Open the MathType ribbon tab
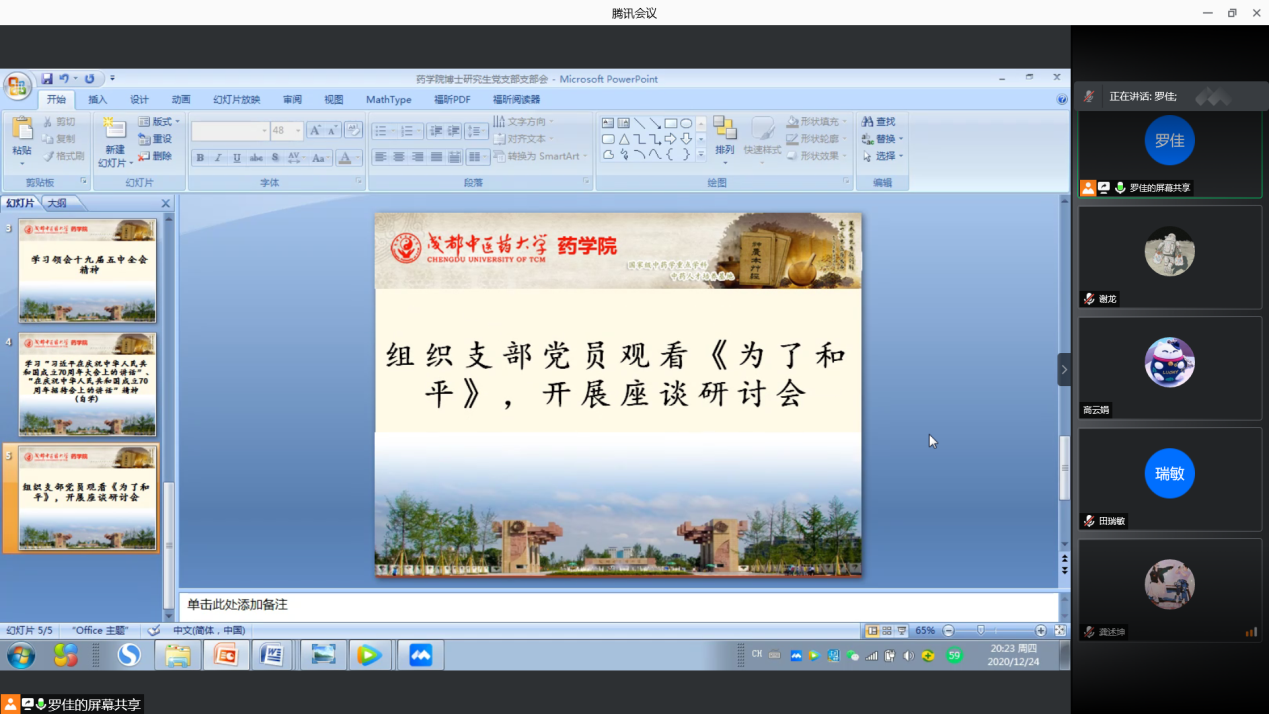 click(389, 100)
